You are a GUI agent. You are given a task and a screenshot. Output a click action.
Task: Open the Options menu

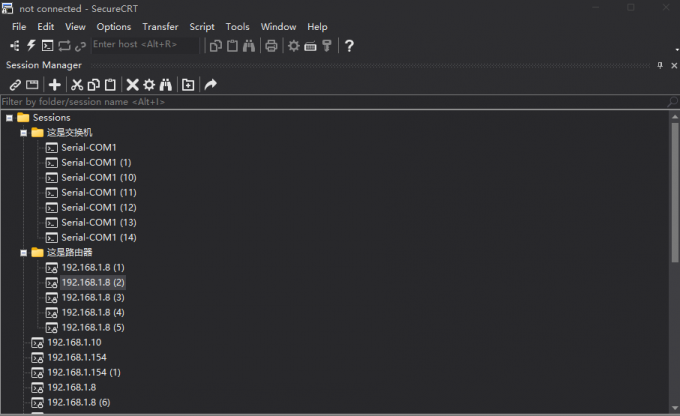point(114,26)
